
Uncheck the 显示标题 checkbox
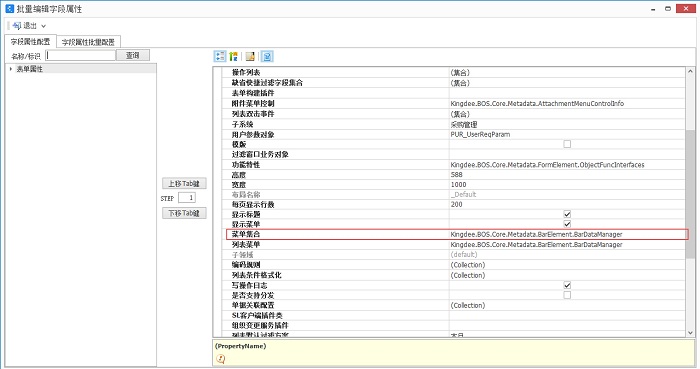567,214
